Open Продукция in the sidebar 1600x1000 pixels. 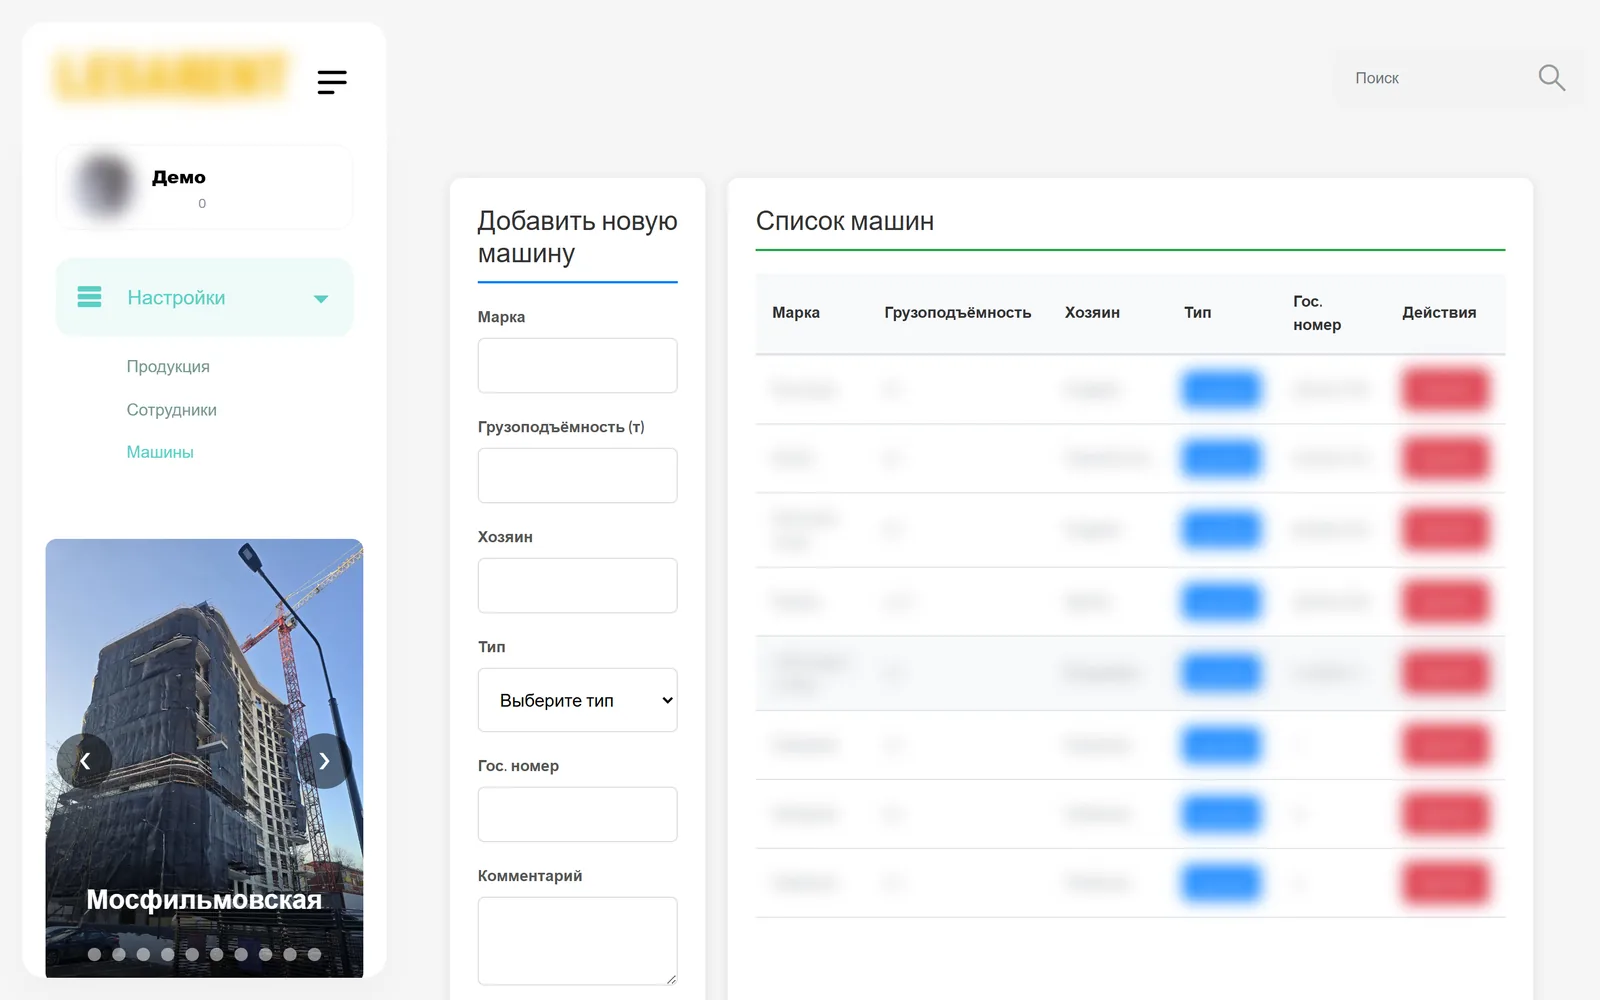click(168, 367)
